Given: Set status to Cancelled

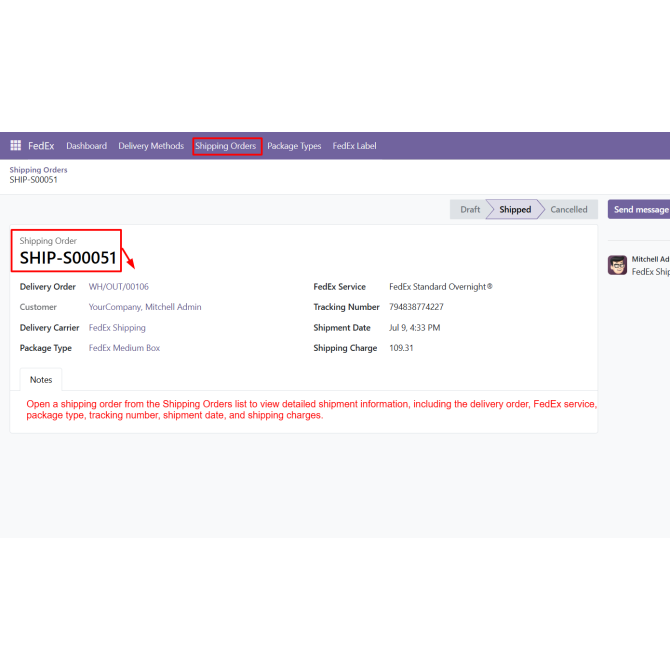Looking at the screenshot, I should (569, 209).
